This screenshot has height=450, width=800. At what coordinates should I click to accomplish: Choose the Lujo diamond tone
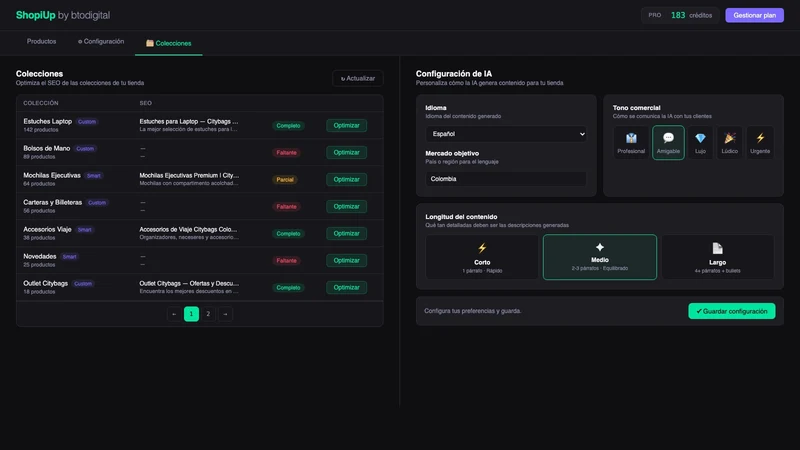point(700,142)
